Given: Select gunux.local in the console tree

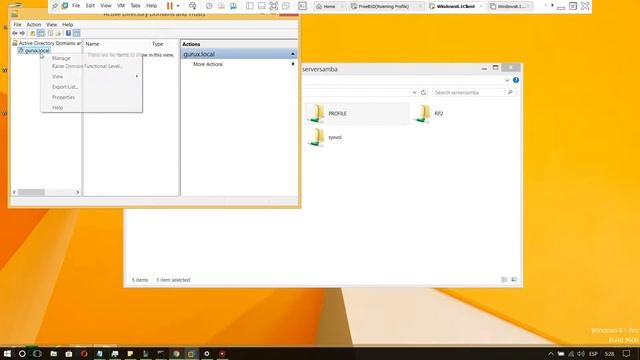Looking at the screenshot, I should (x=37, y=51).
